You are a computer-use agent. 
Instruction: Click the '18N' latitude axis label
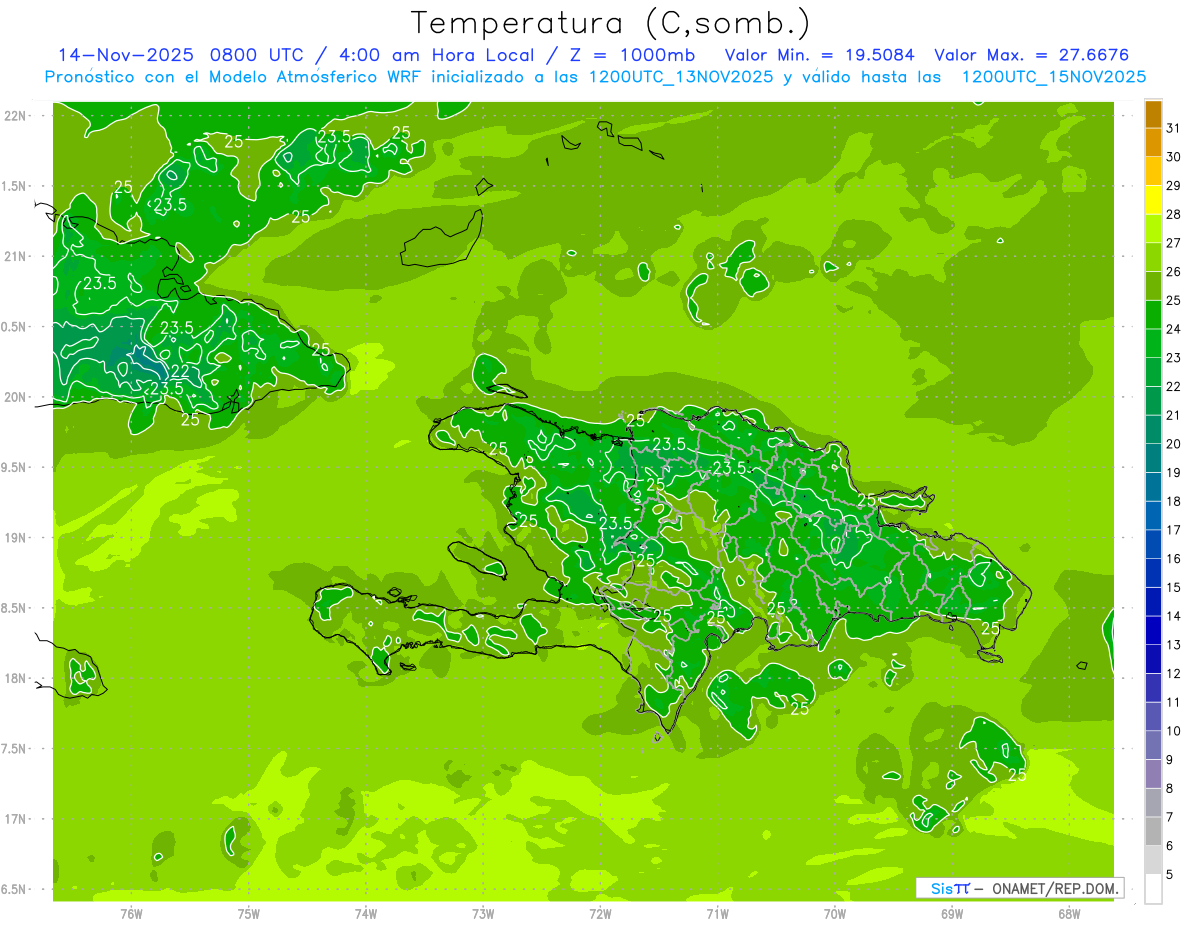[16, 679]
